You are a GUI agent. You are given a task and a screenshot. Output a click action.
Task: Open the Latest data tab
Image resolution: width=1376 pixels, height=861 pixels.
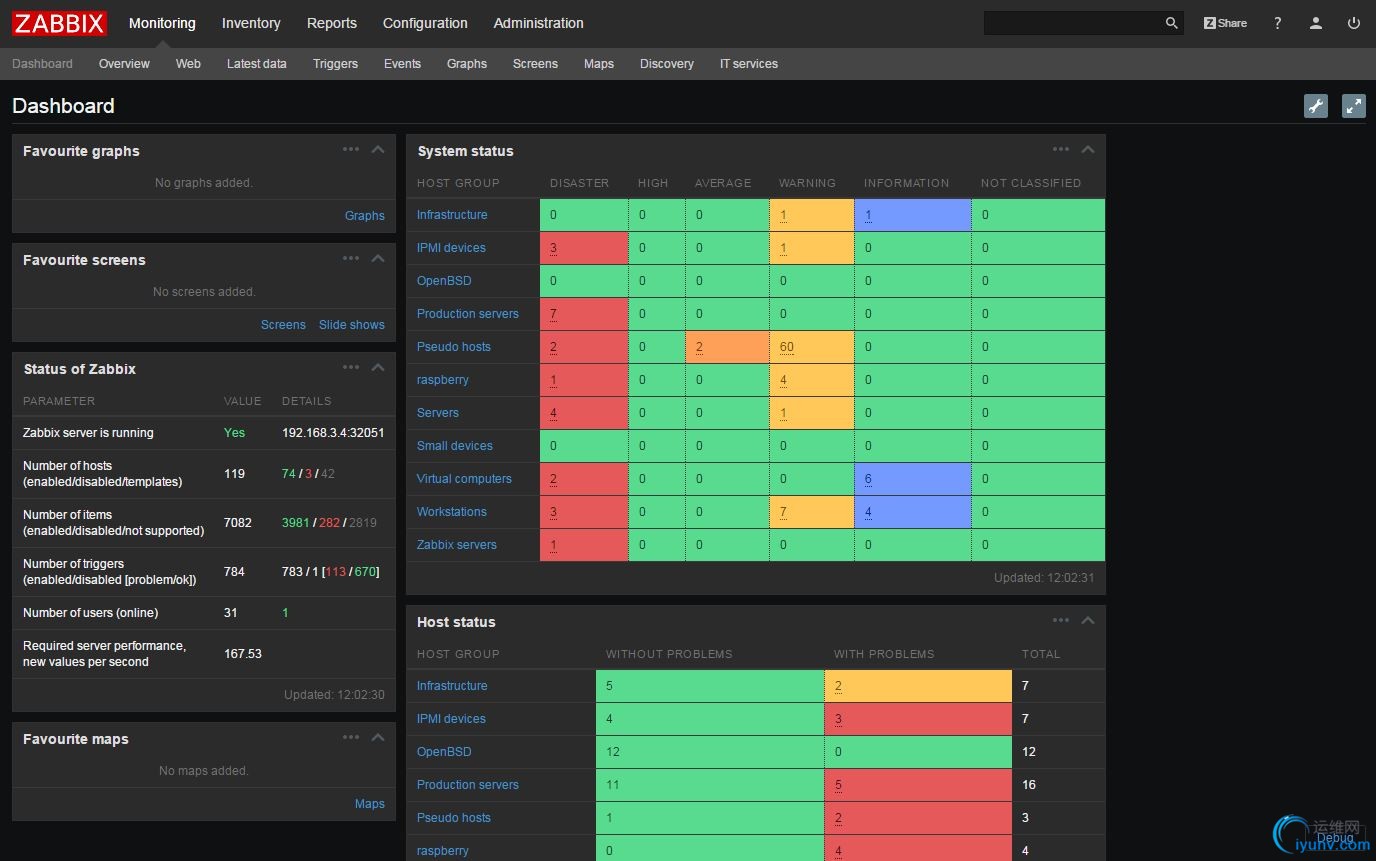(256, 64)
